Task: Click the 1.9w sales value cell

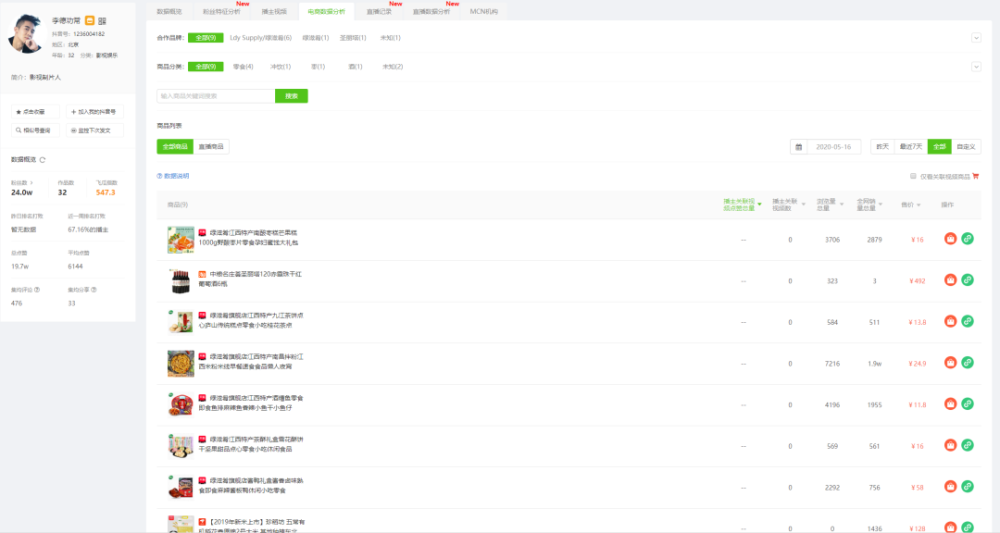Action: 874,363
